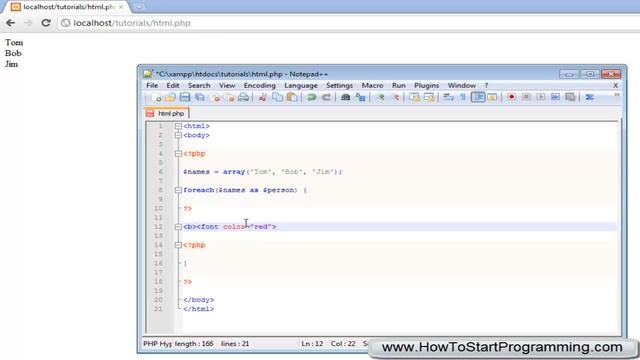Collapse the <html> fold on line 1
This screenshot has height=360, width=640.
click(x=178, y=126)
